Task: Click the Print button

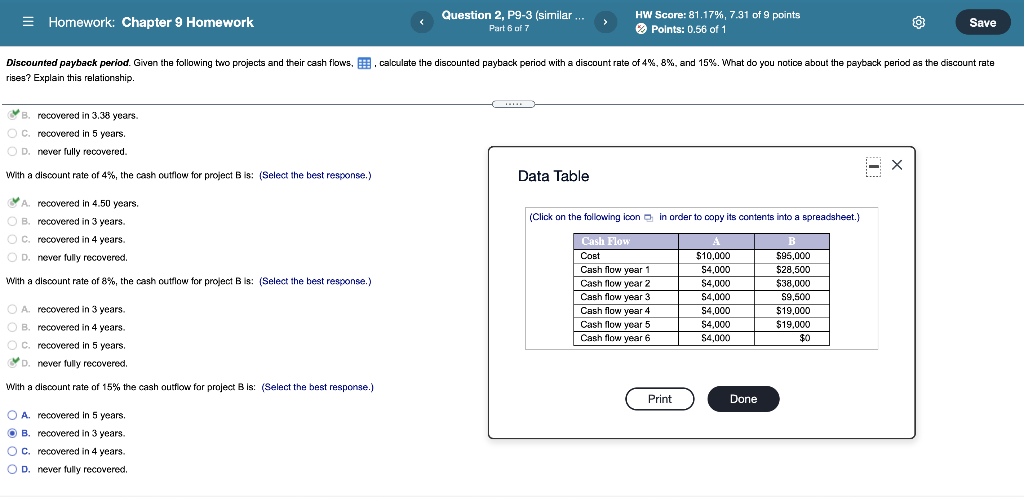Action: pos(660,399)
